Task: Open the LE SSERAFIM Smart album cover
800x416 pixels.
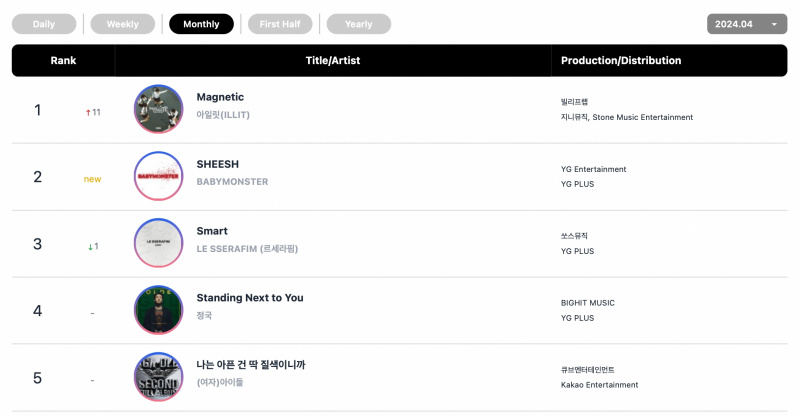Action: [x=158, y=243]
